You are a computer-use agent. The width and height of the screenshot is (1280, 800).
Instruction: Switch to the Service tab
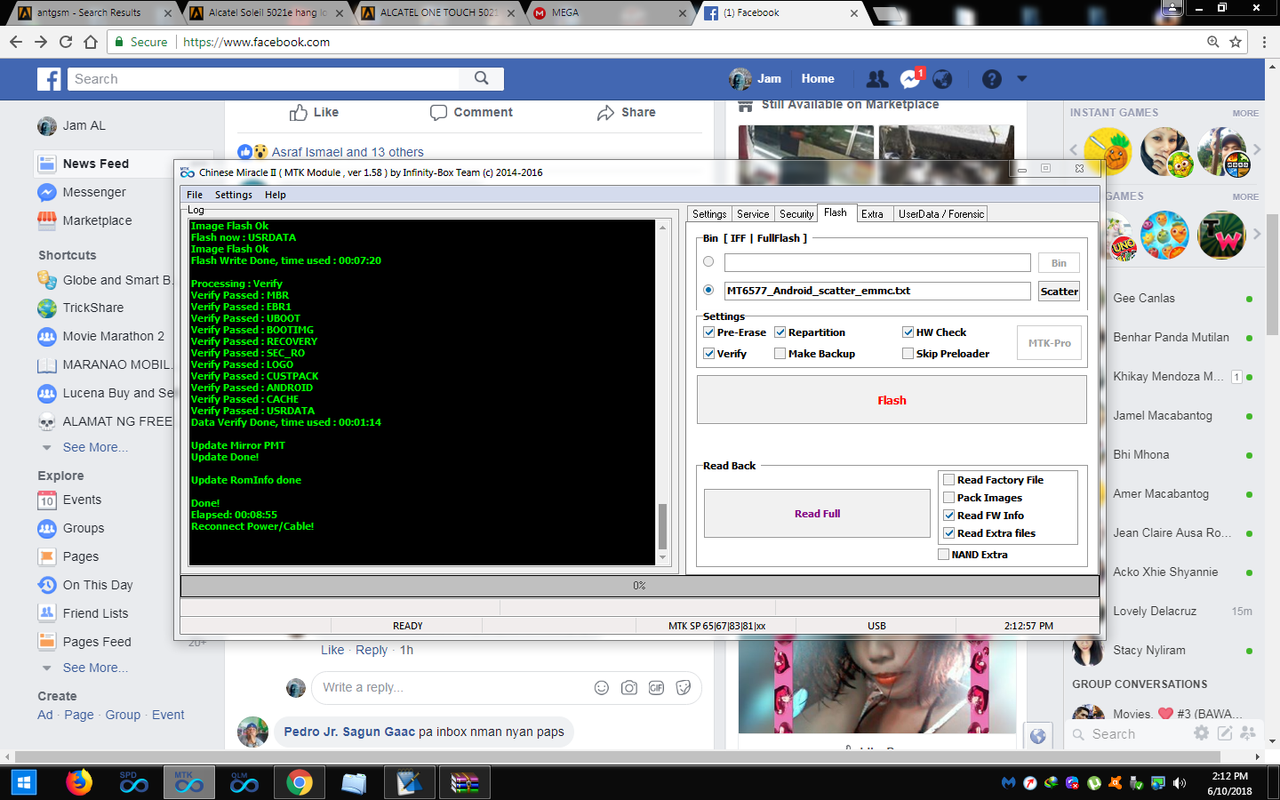click(x=753, y=214)
